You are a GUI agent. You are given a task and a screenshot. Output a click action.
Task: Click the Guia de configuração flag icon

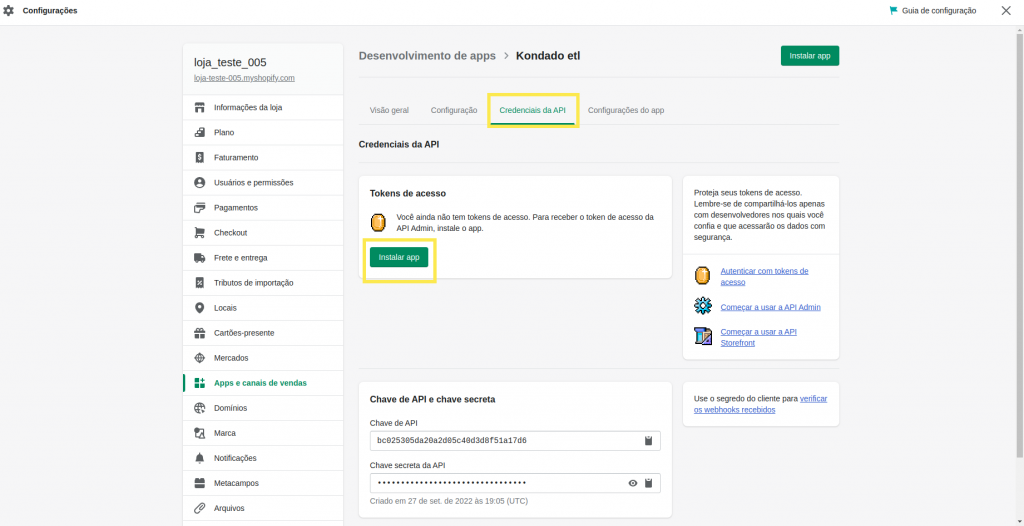pos(893,10)
